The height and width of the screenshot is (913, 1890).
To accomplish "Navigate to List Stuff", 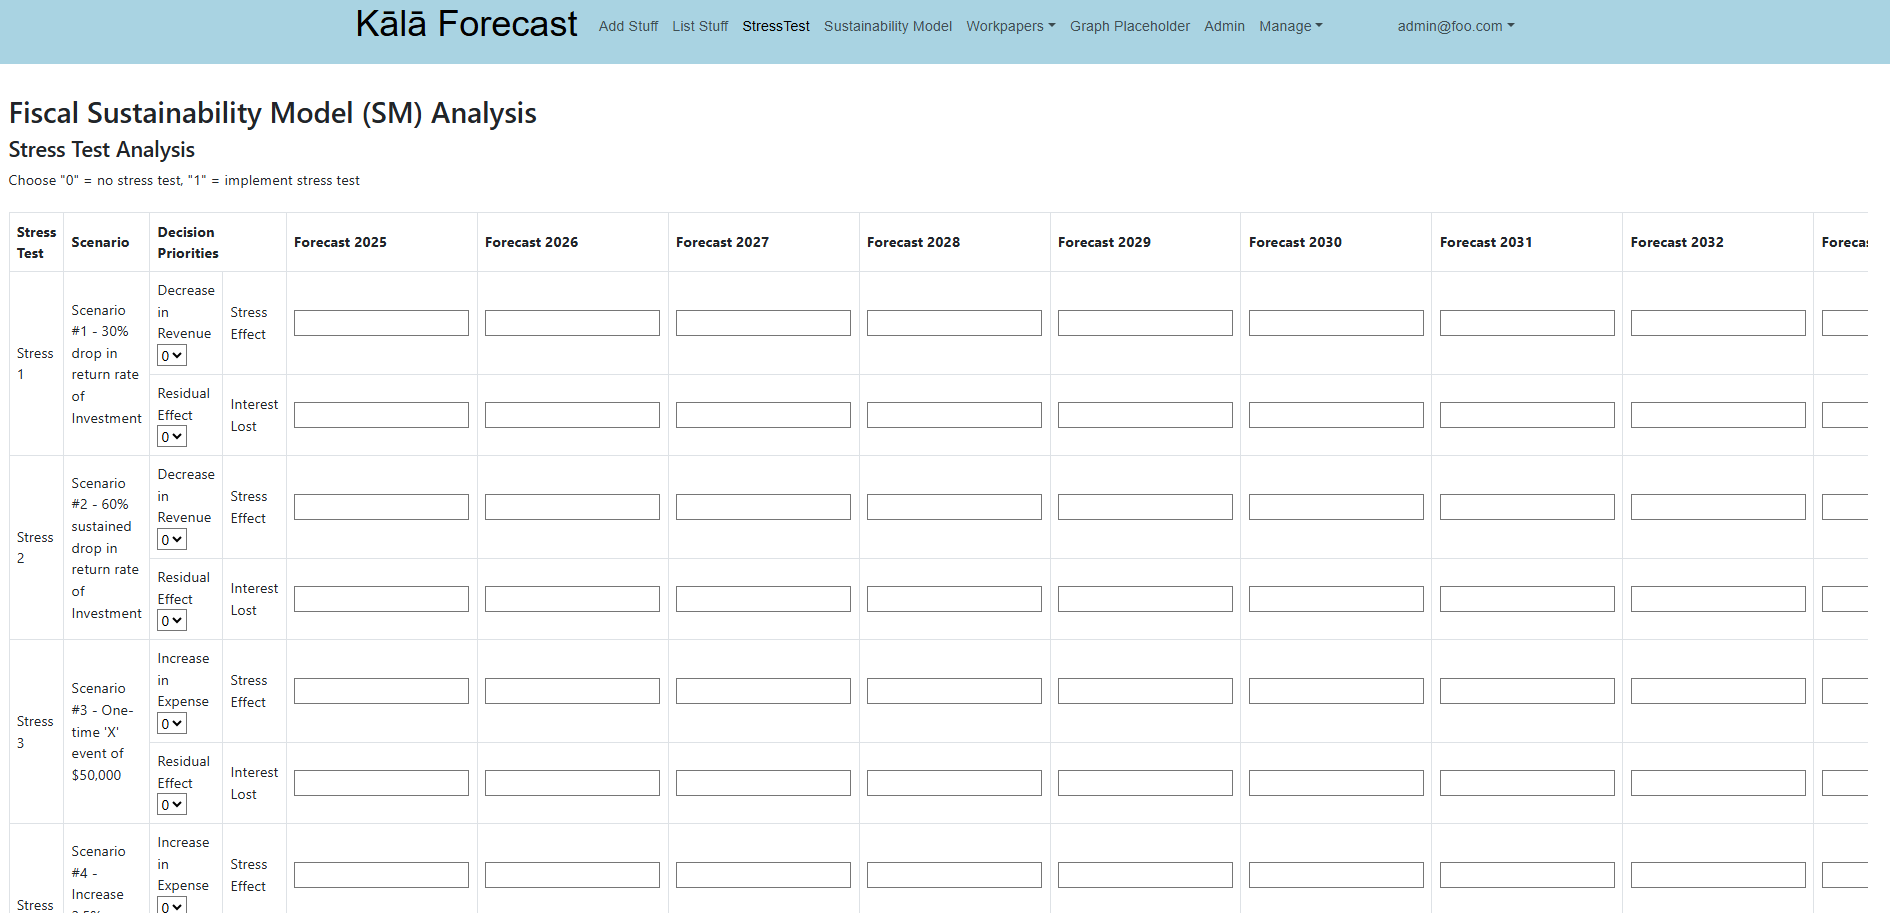I will (700, 26).
